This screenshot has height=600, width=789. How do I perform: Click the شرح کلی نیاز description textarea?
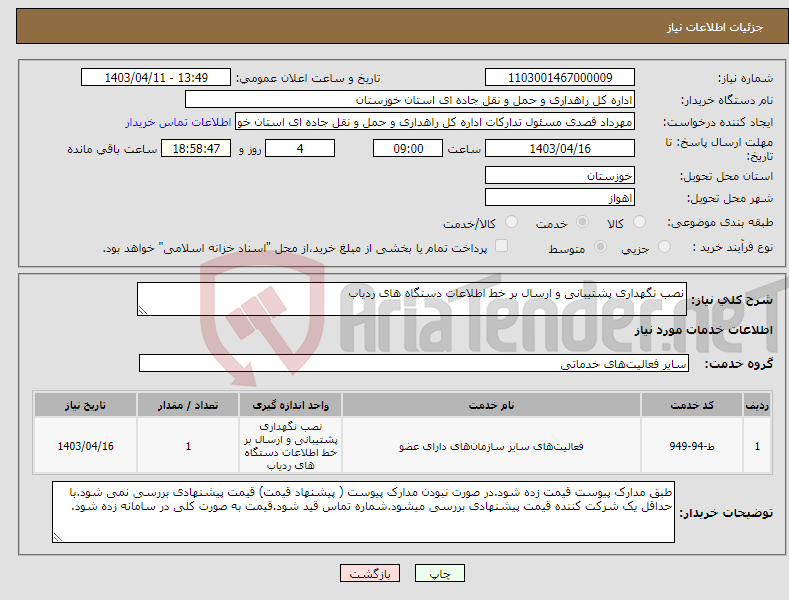point(412,299)
